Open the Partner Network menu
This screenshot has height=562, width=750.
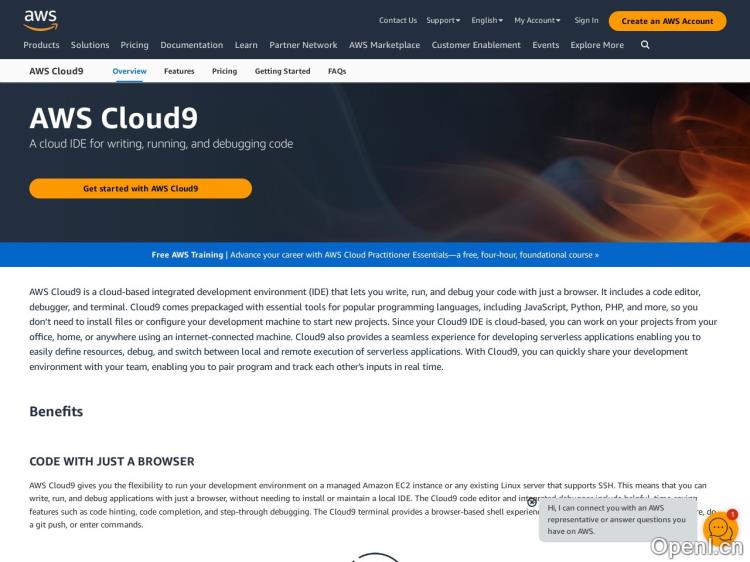(x=303, y=45)
